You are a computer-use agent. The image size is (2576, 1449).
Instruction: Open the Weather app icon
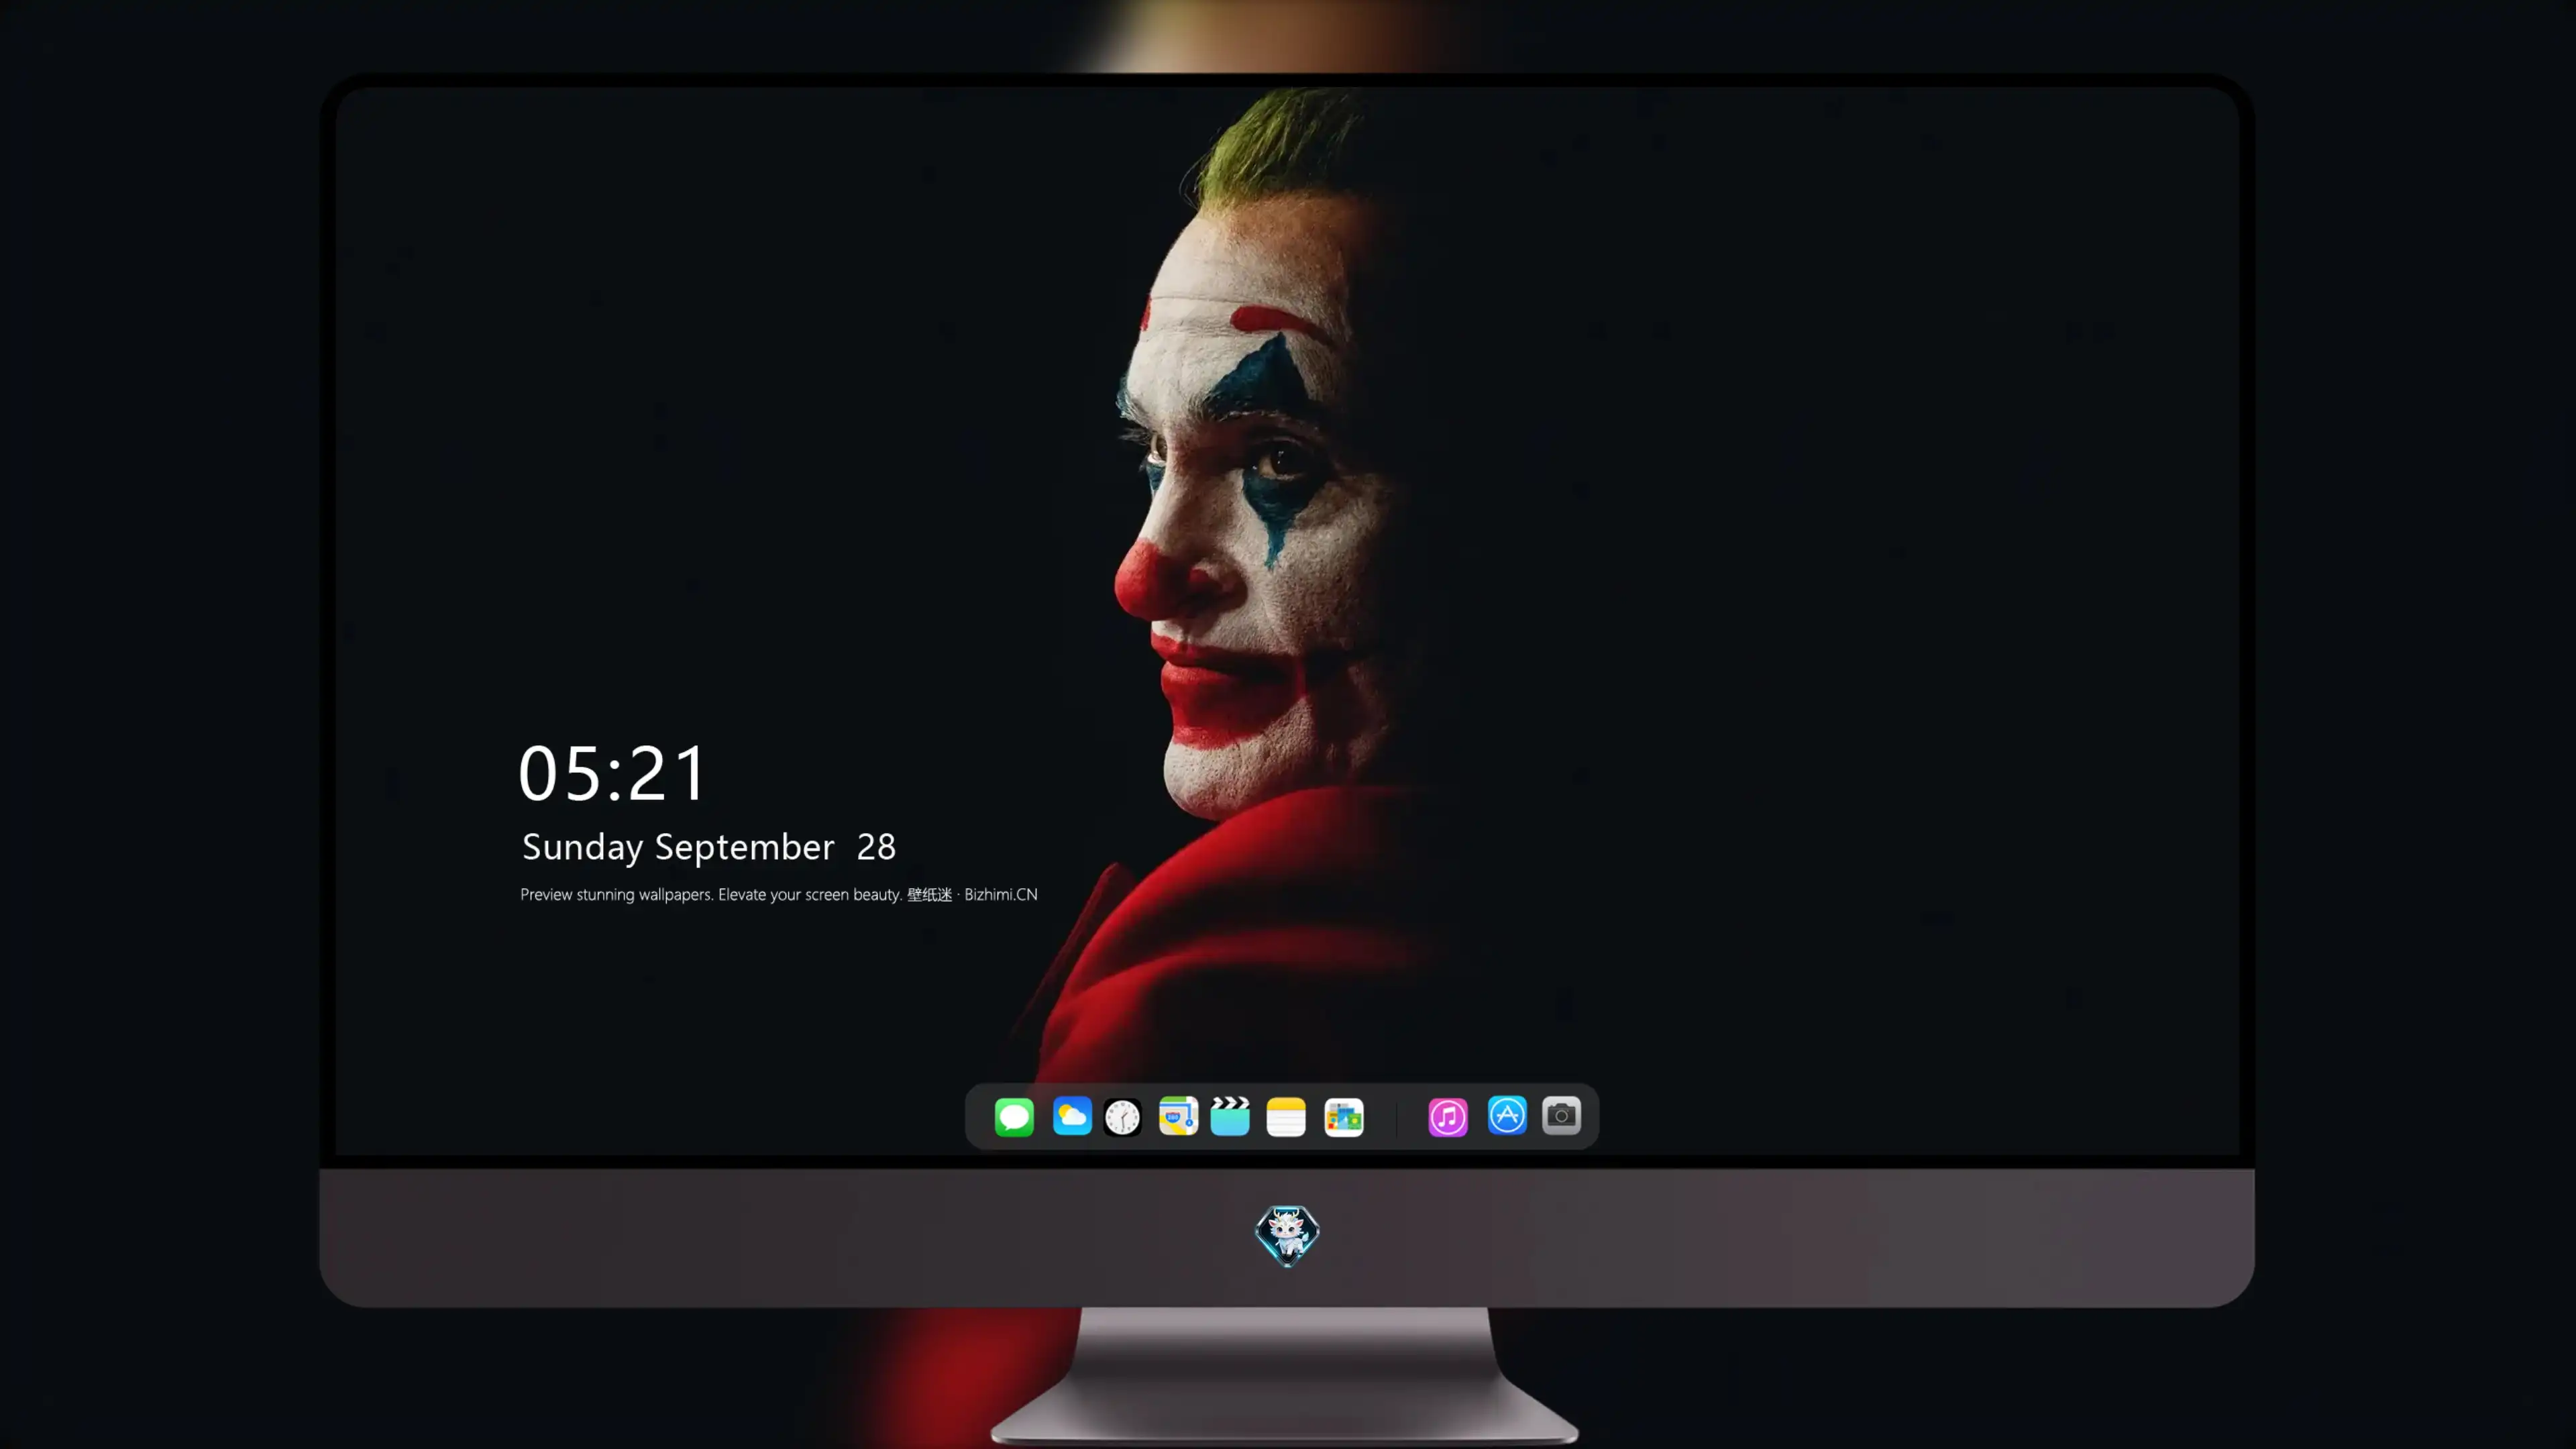1071,1116
